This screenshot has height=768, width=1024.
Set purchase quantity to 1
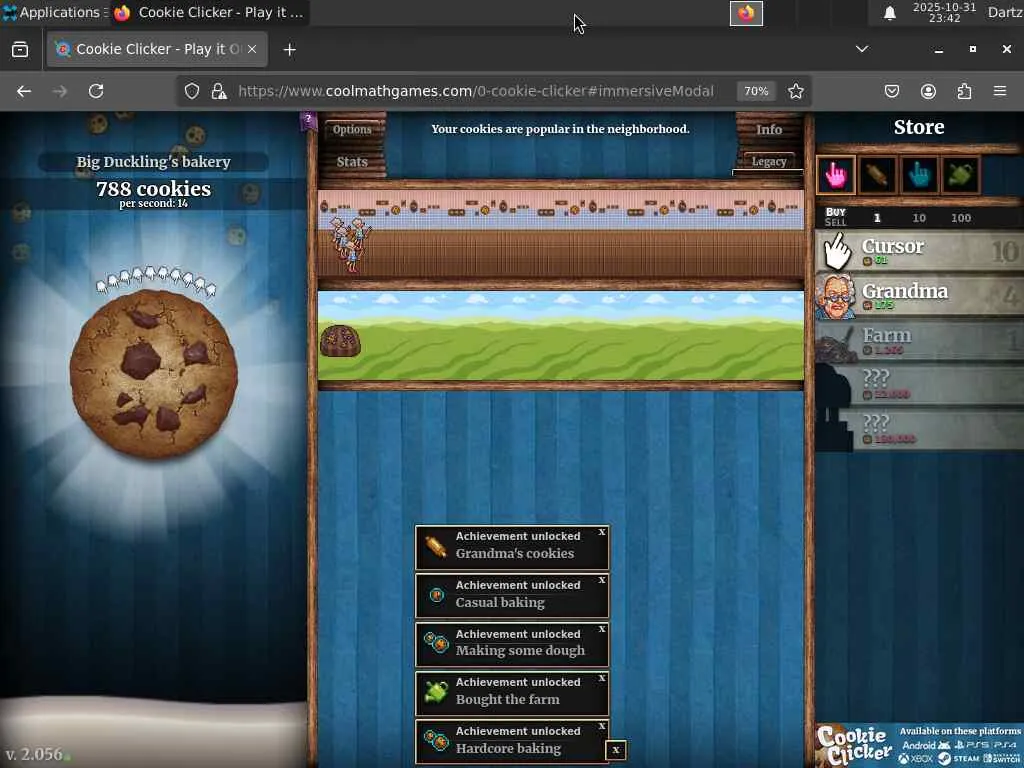(877, 217)
